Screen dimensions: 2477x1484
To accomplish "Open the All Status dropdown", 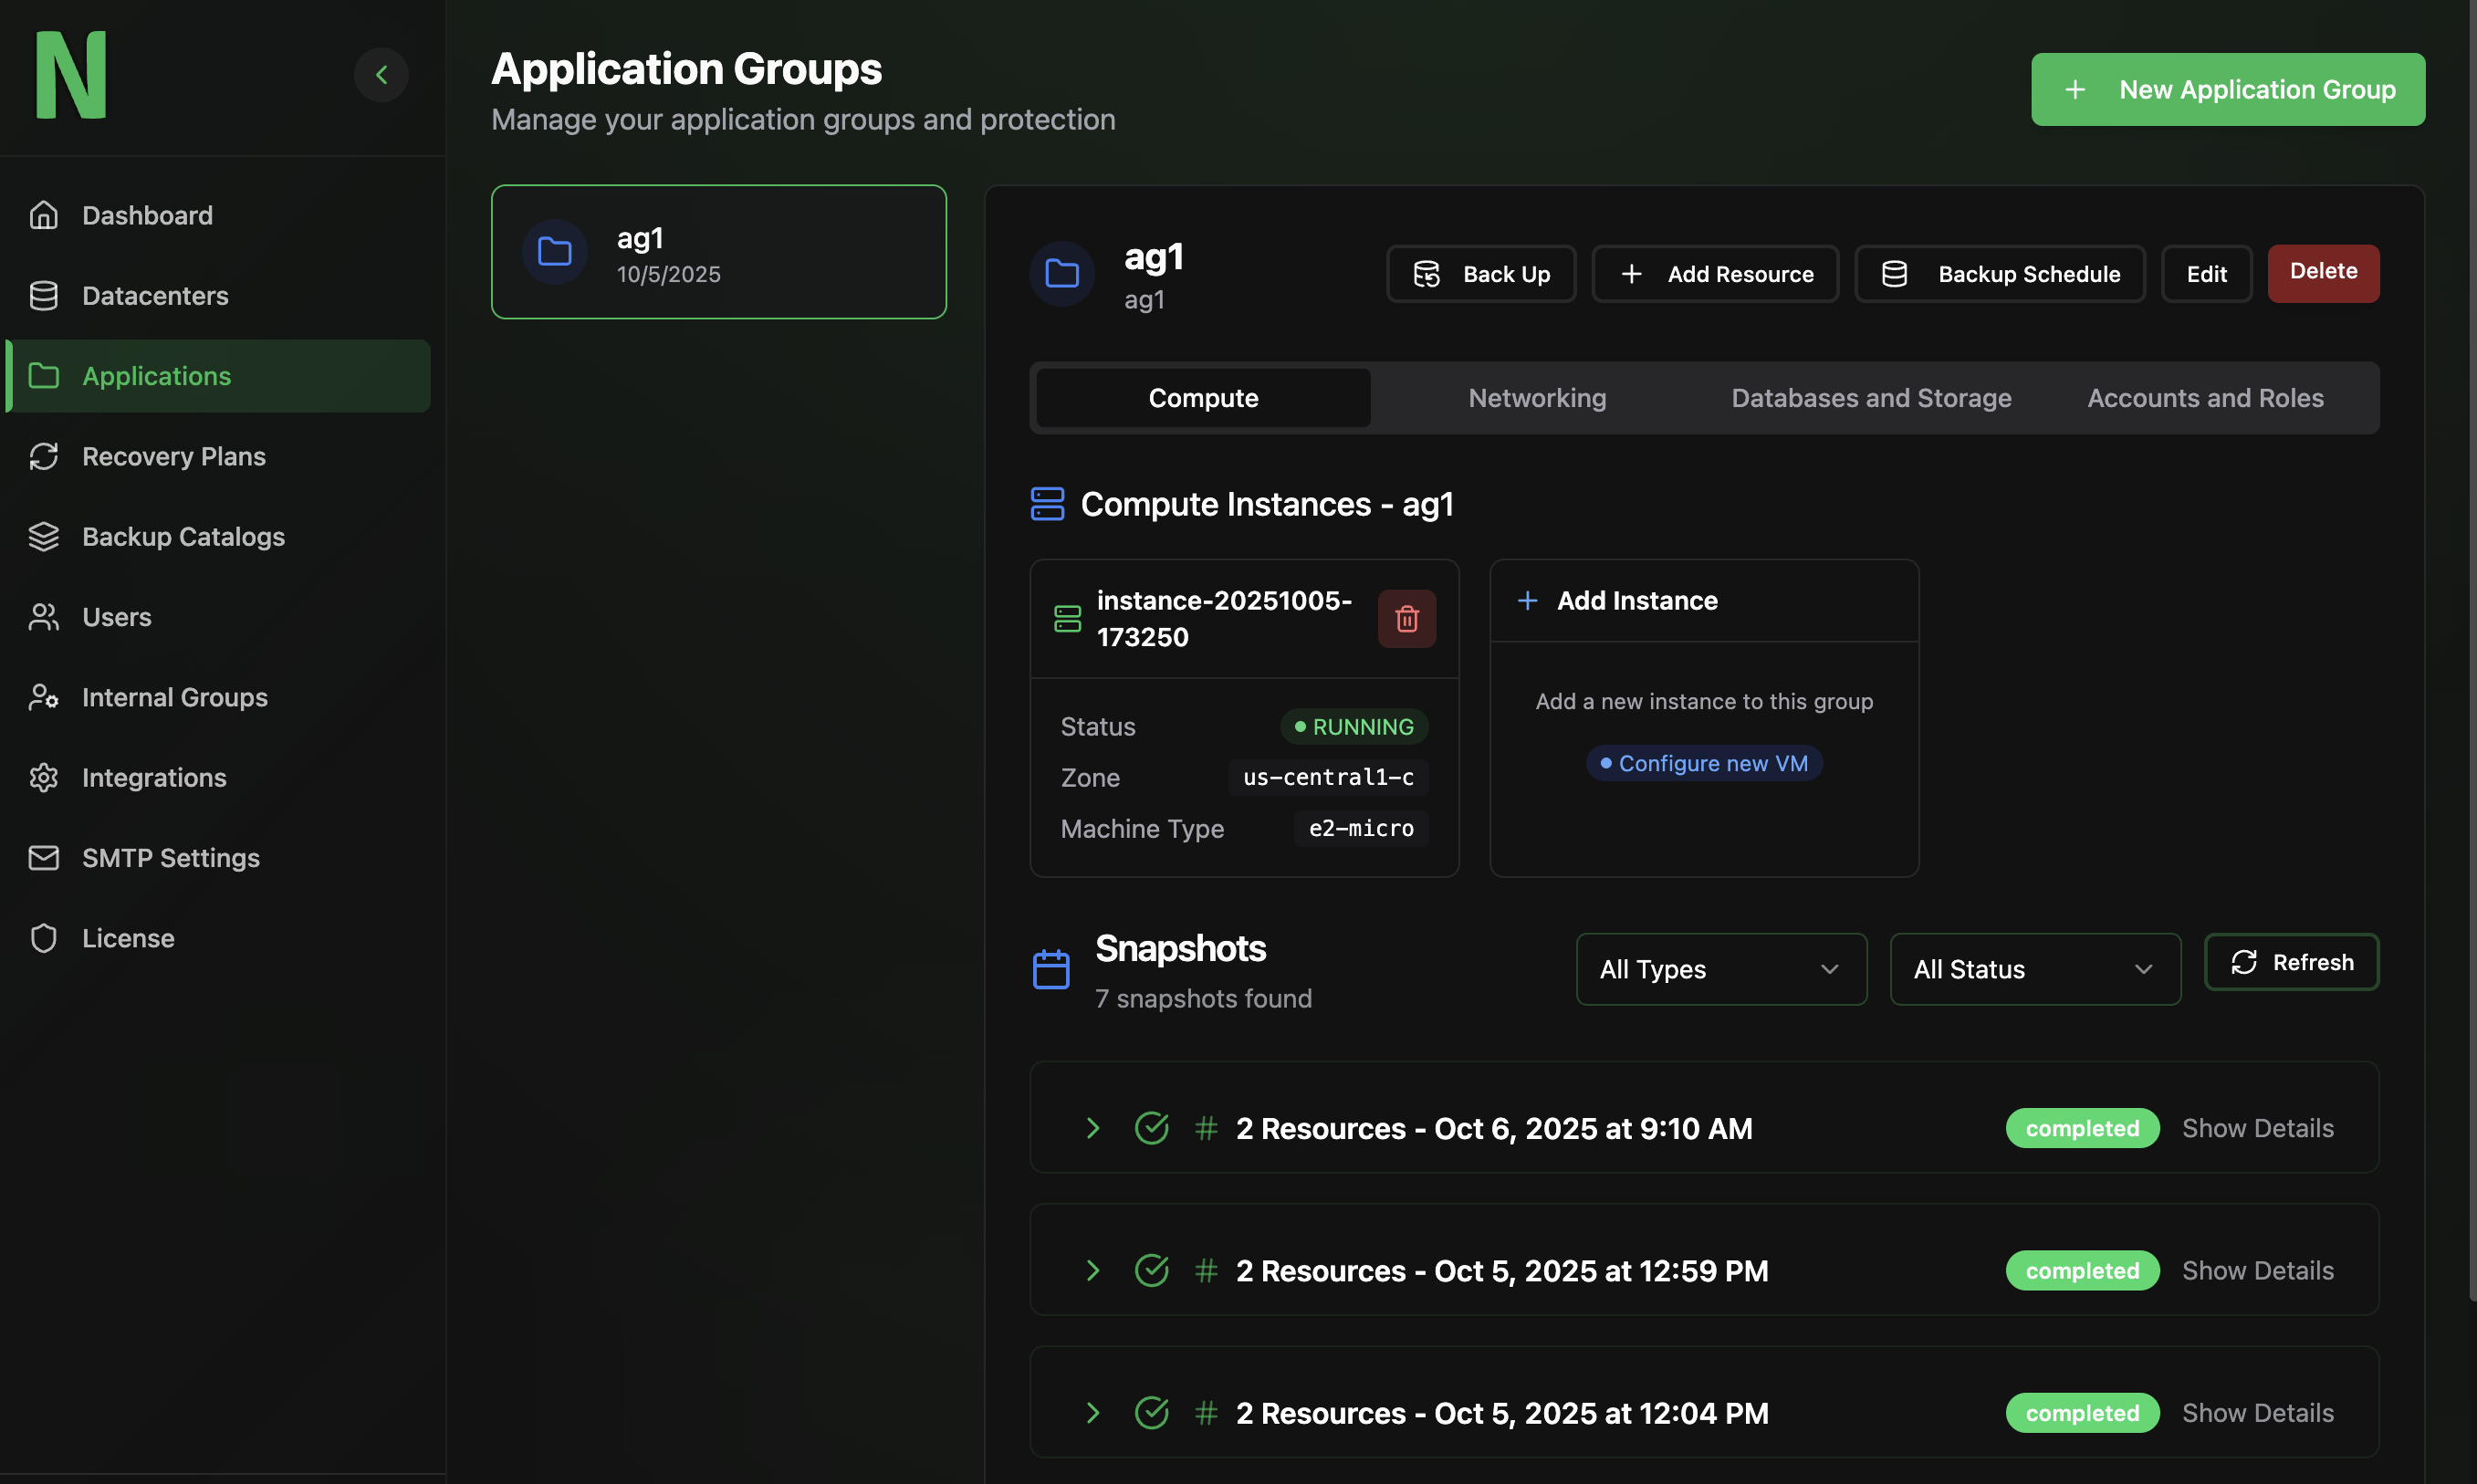I will click(2034, 969).
